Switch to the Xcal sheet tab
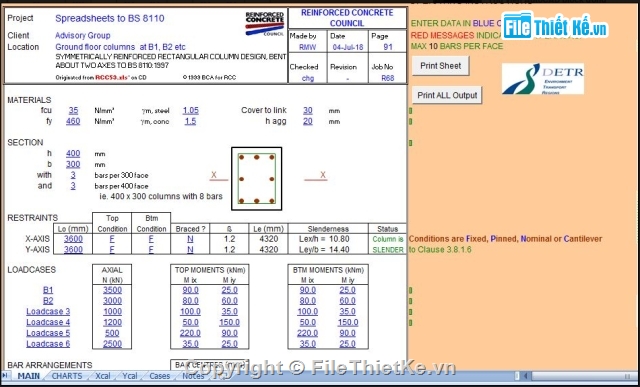The image size is (640, 387). tap(102, 376)
